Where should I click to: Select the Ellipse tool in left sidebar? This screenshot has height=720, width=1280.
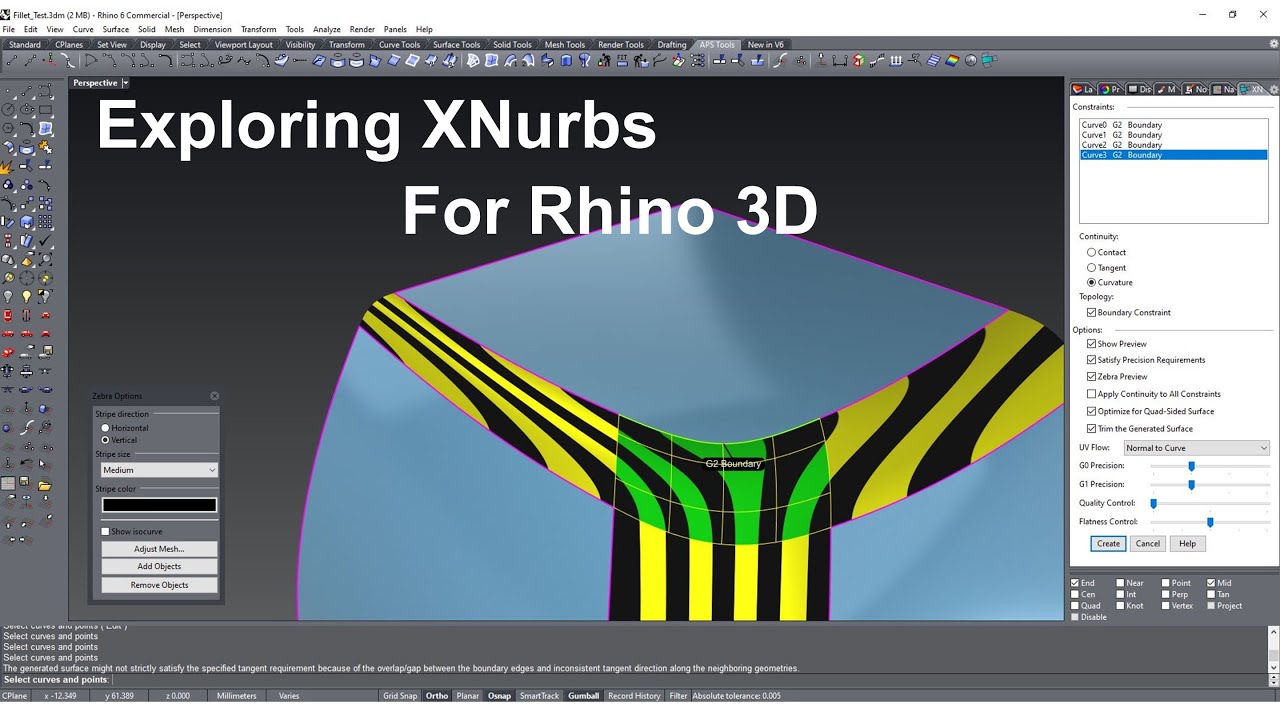click(27, 109)
